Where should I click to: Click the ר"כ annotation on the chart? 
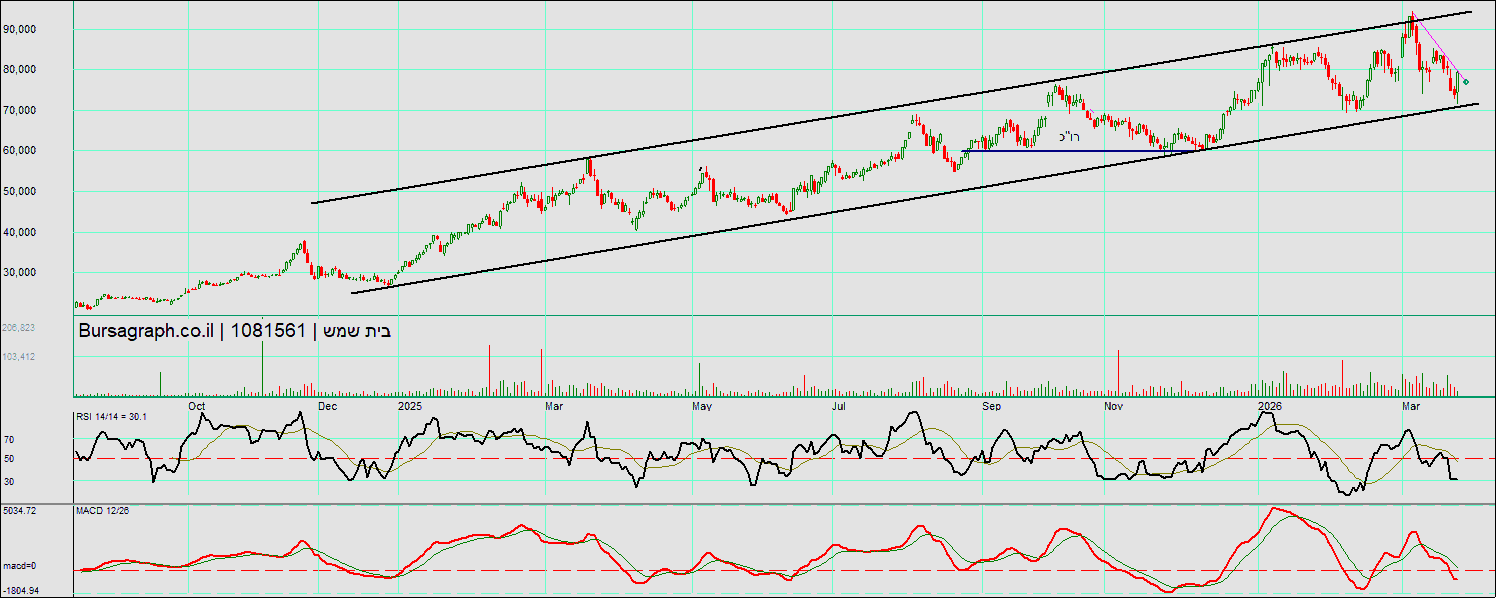pyautogui.click(x=1068, y=137)
